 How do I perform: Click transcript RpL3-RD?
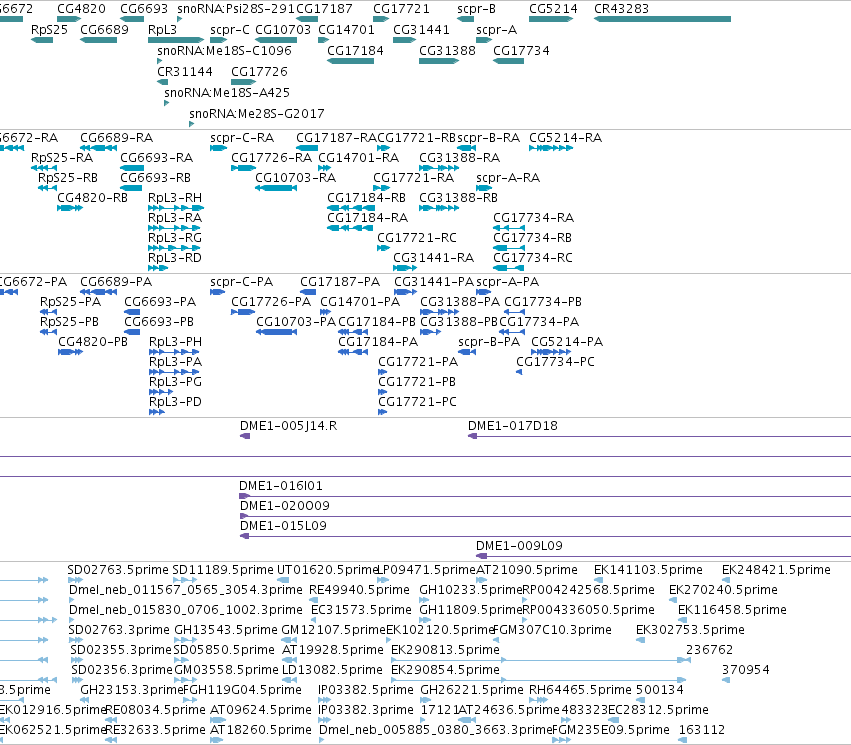click(x=158, y=268)
